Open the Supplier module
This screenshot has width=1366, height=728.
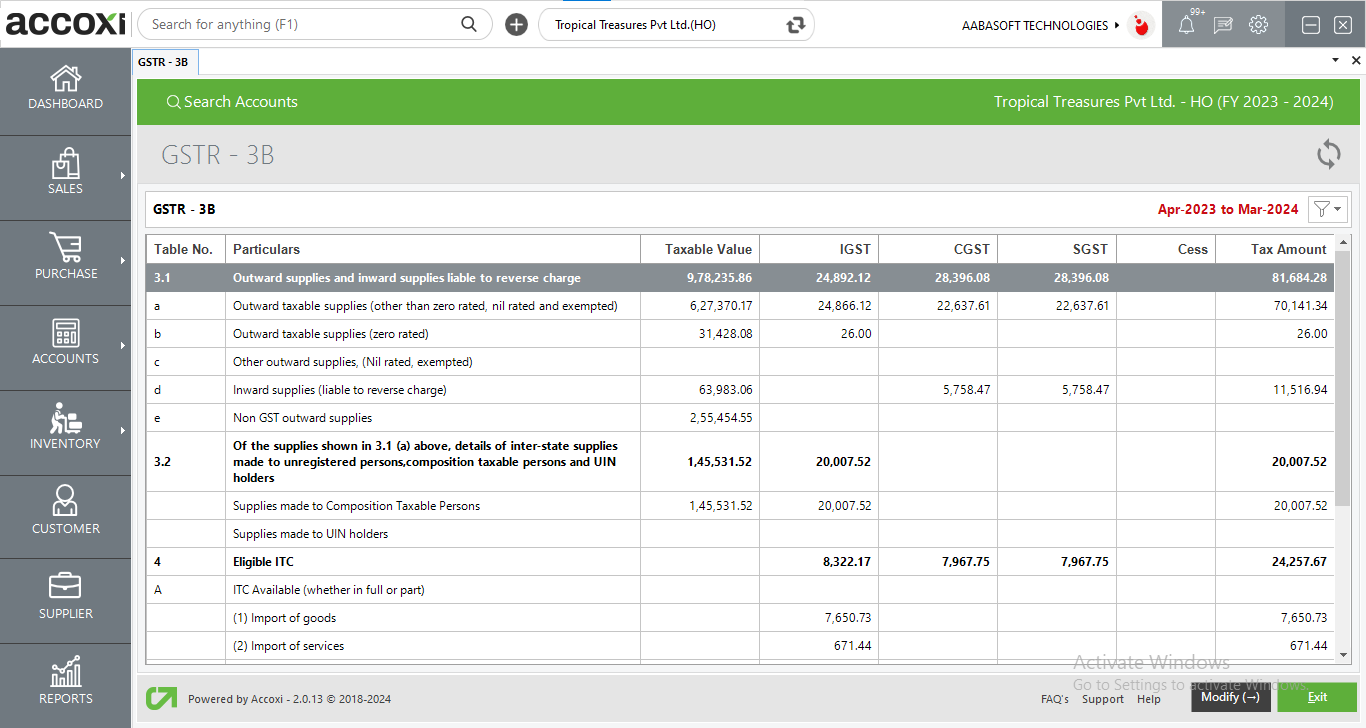[65, 598]
